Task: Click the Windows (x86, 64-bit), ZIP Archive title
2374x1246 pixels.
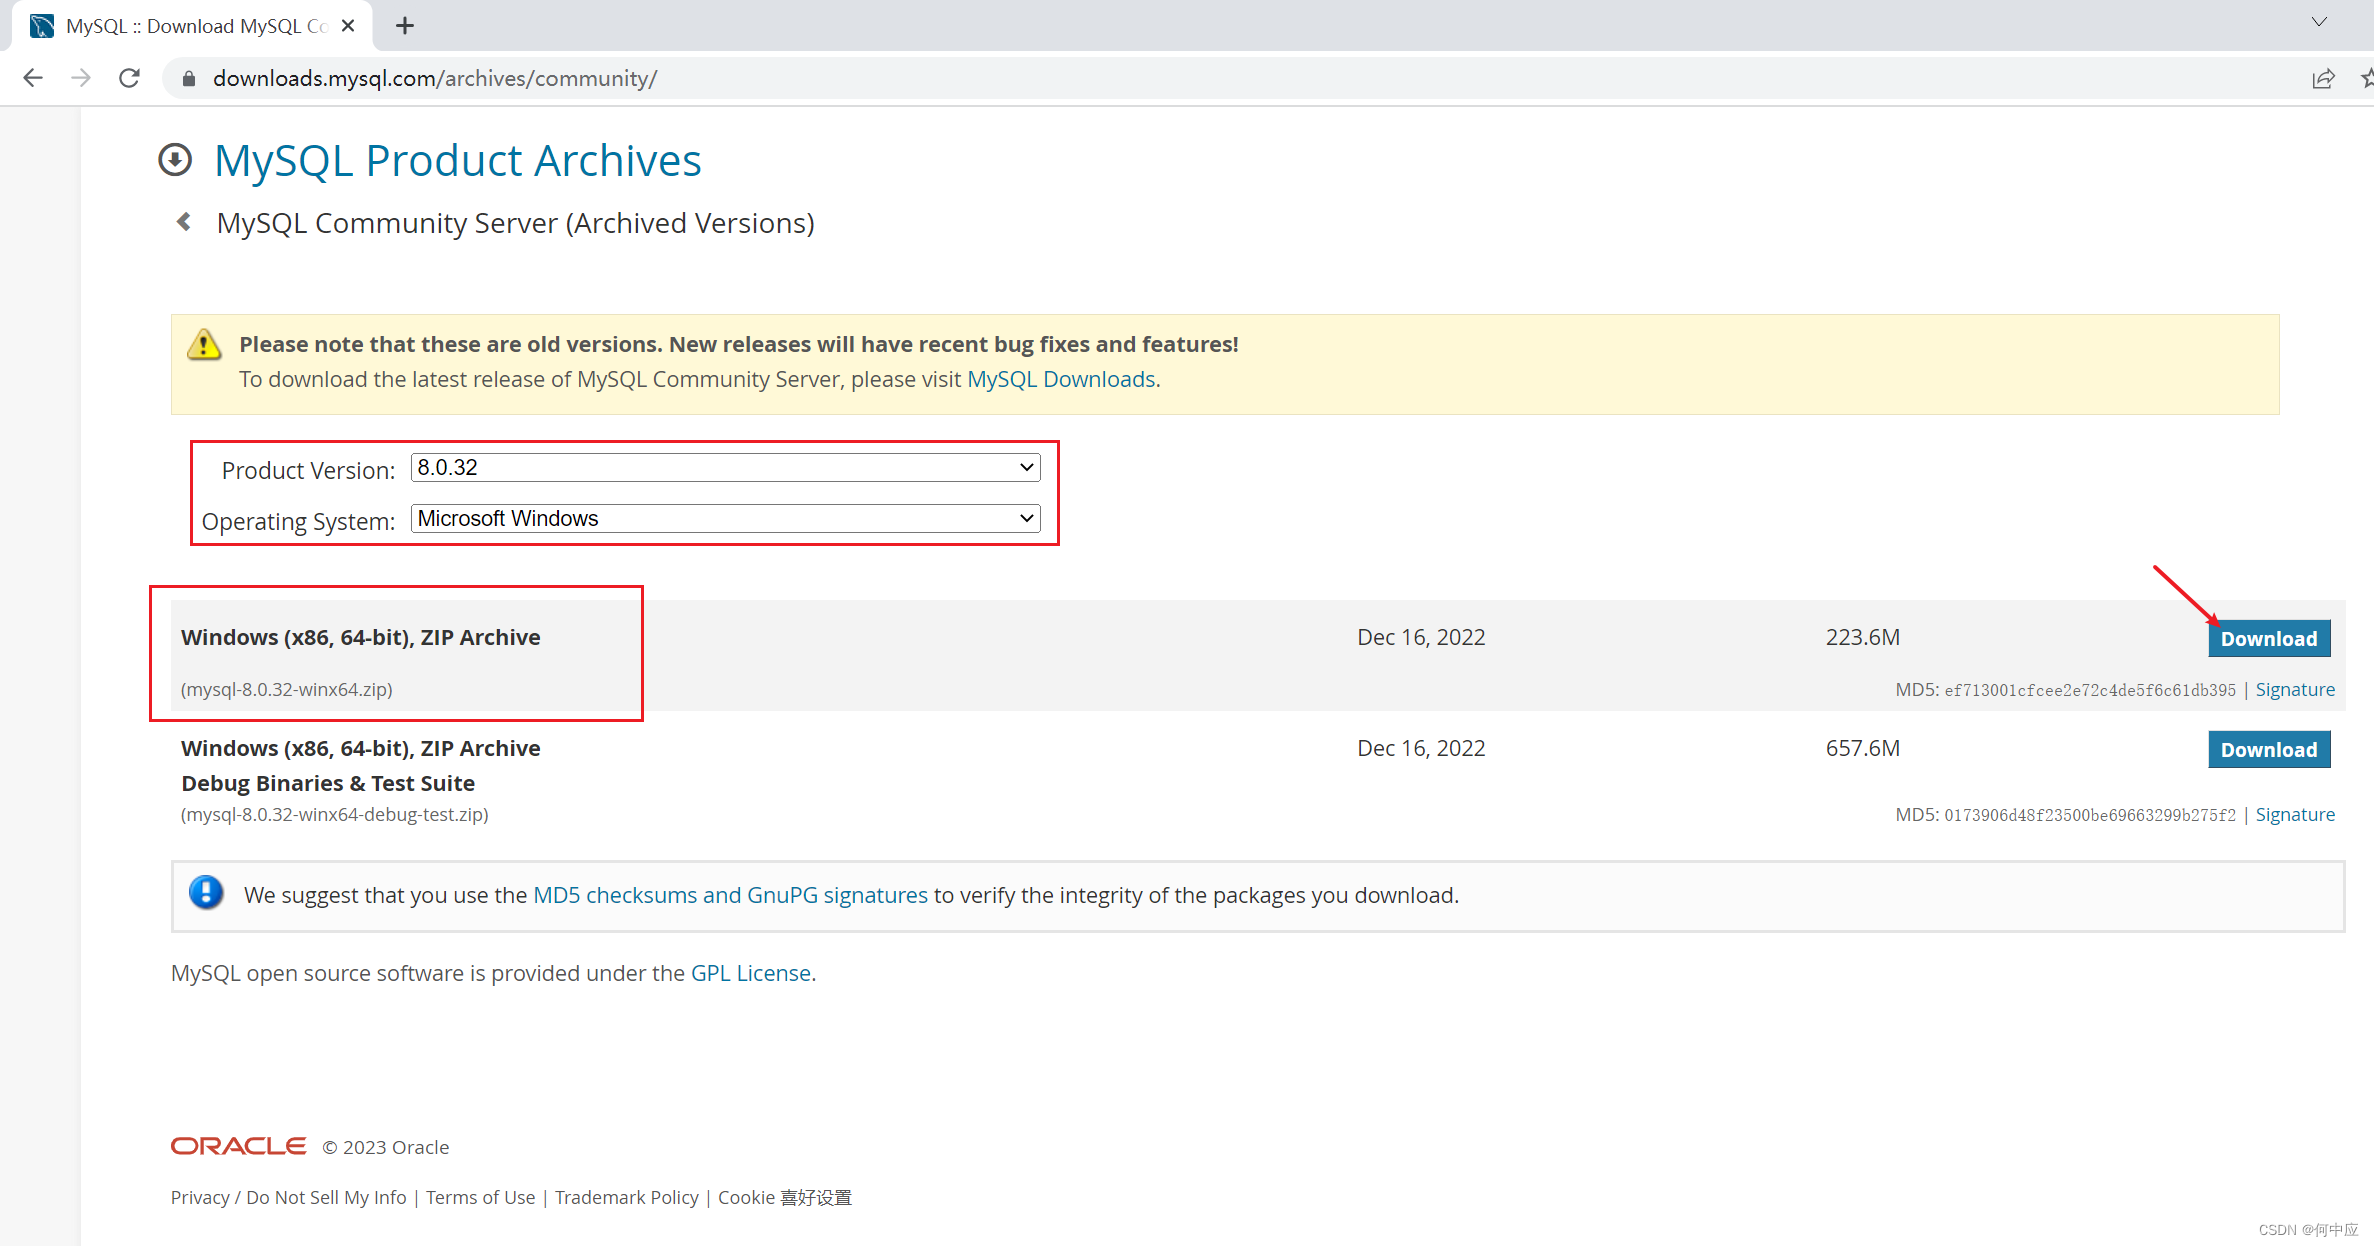Action: 361,637
